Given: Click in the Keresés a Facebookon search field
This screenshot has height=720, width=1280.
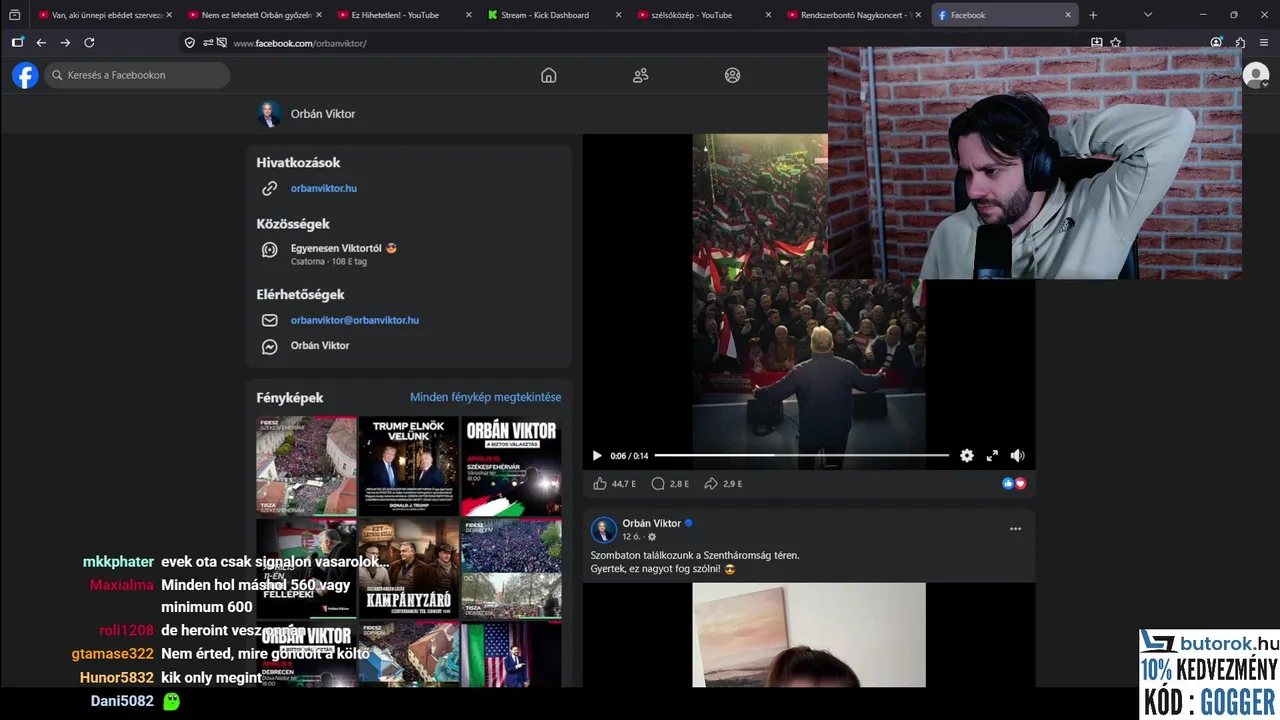Looking at the screenshot, I should click(x=137, y=75).
